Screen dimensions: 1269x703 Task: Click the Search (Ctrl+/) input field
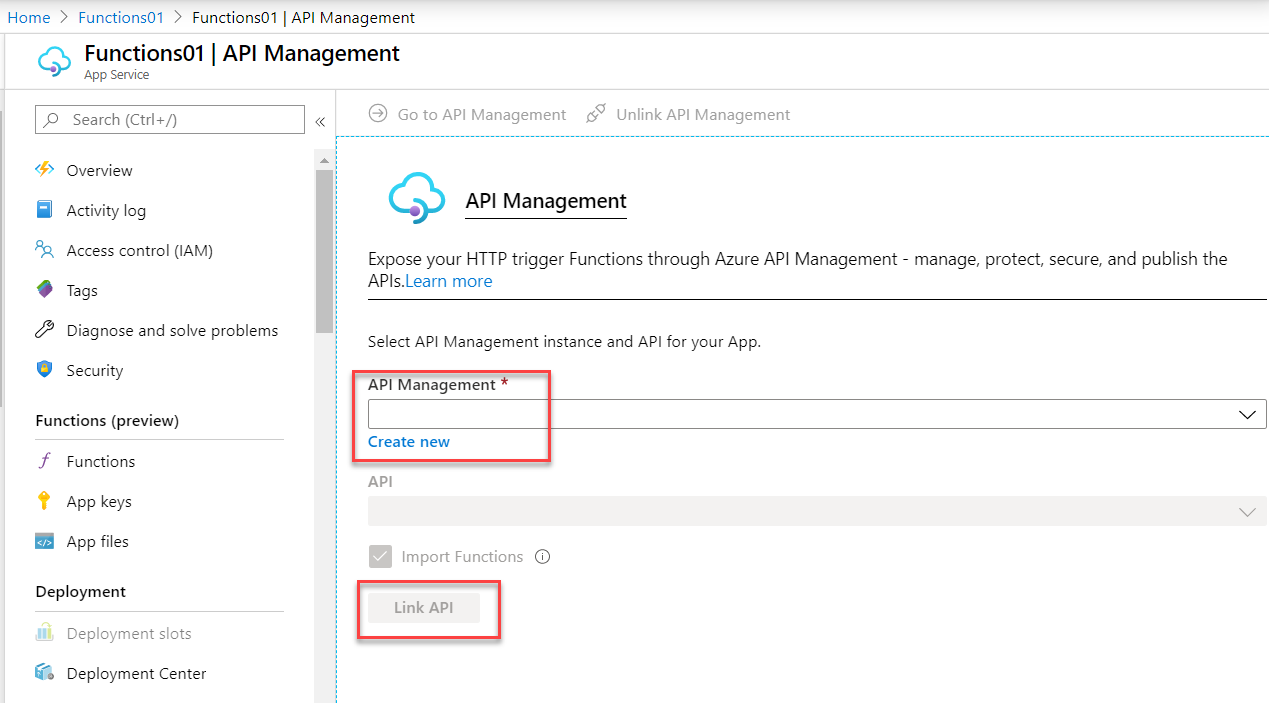click(170, 119)
